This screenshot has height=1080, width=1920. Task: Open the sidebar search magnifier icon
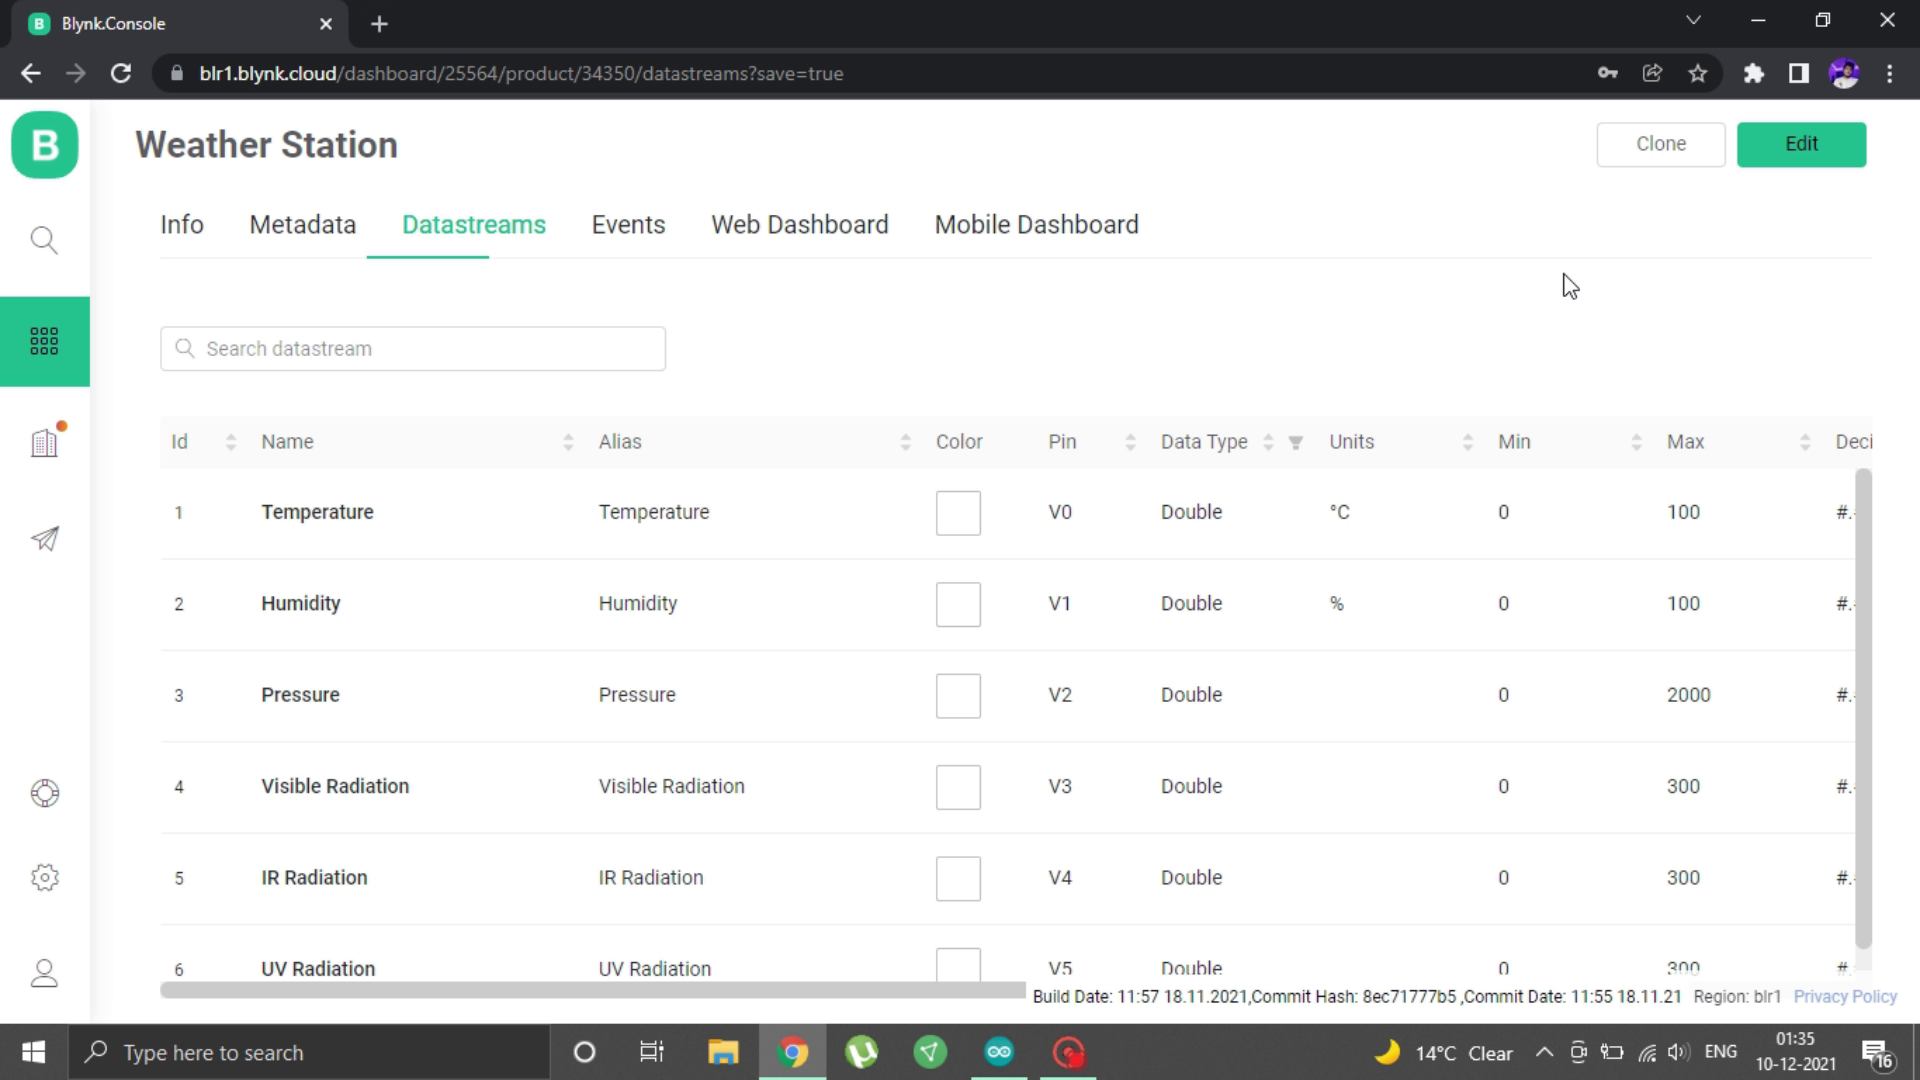tap(44, 240)
